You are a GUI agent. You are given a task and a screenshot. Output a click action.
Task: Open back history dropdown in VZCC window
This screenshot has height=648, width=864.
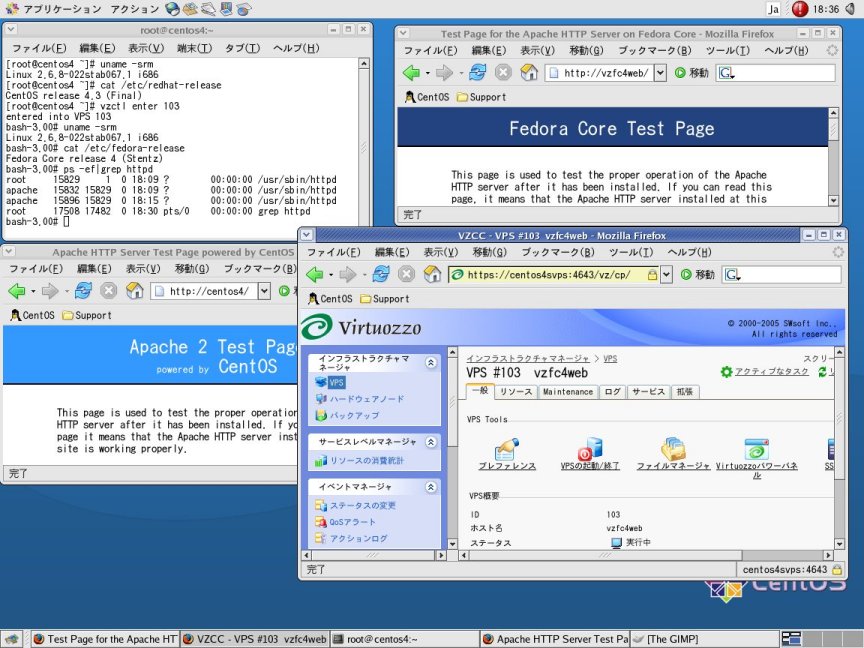click(331, 274)
